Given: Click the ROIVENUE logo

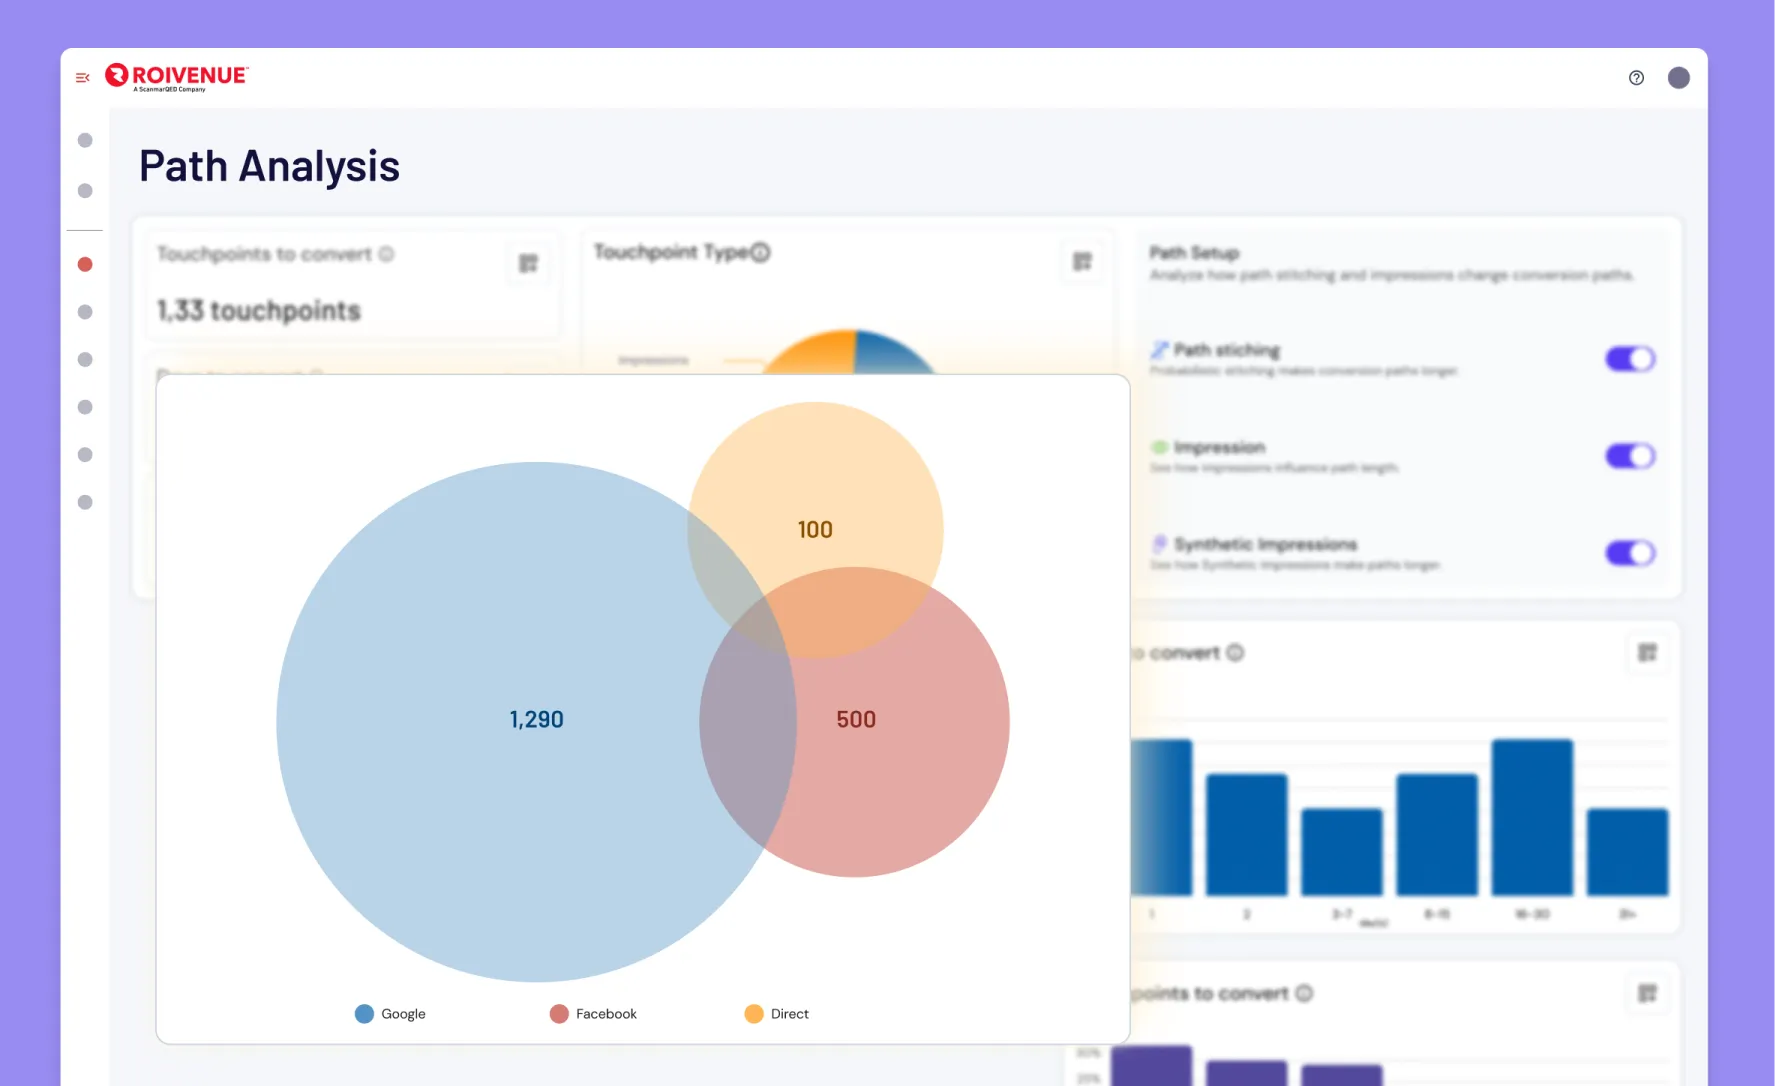Looking at the screenshot, I should 177,77.
